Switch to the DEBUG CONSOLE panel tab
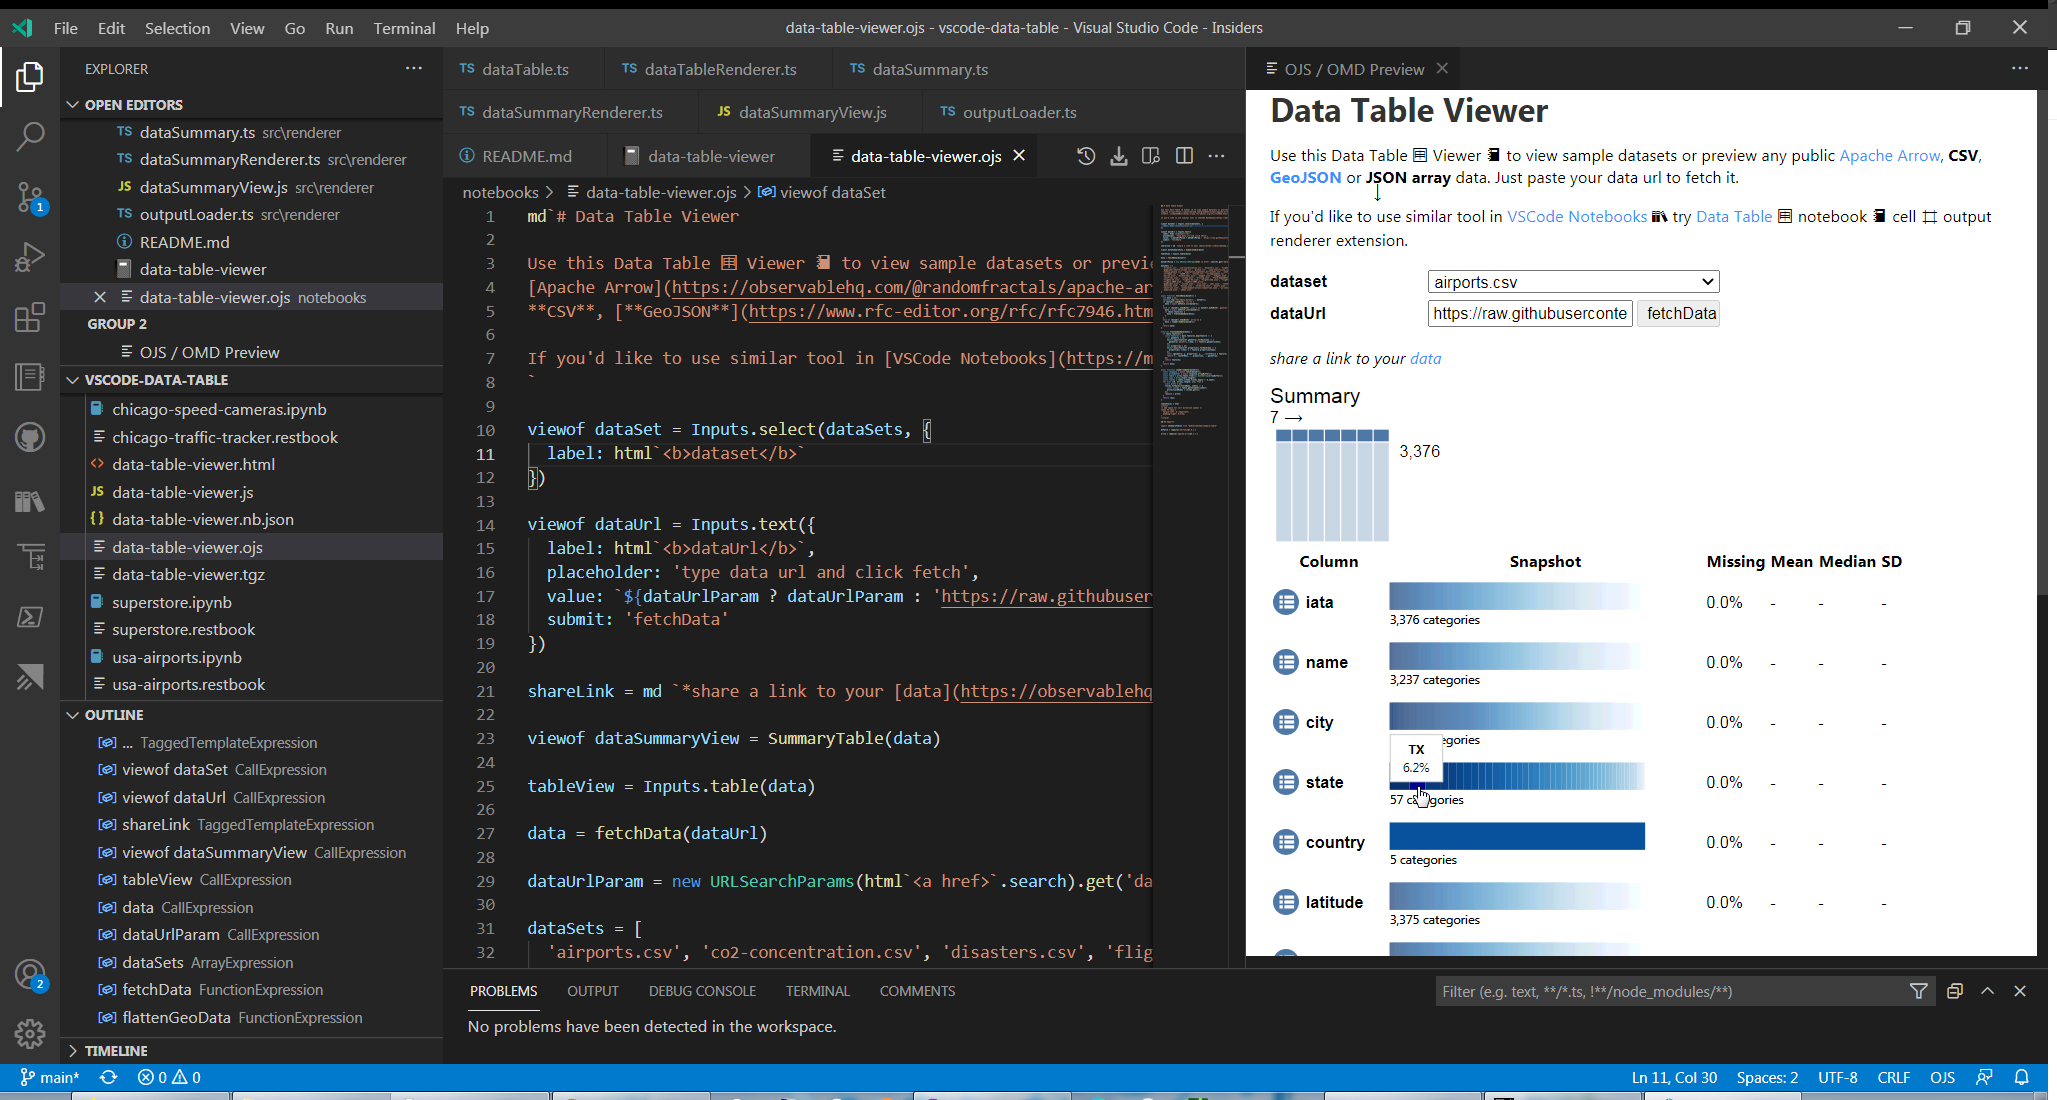Screen dimensions: 2057x1100 click(x=702, y=991)
